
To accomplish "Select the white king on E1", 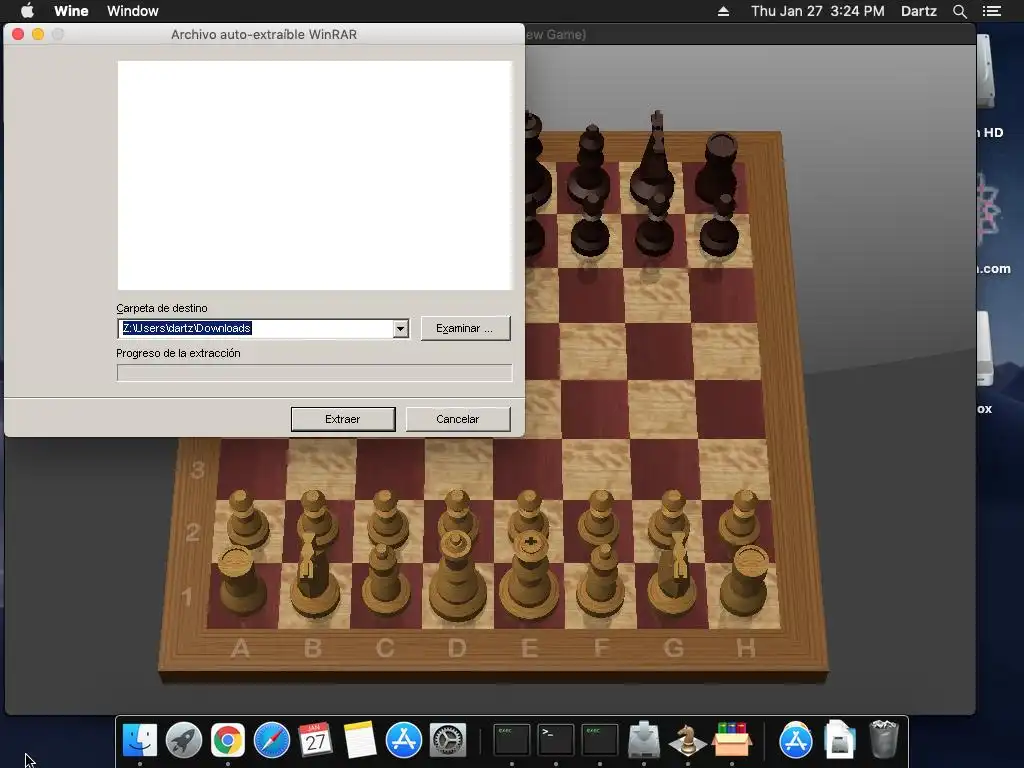I will [x=530, y=575].
